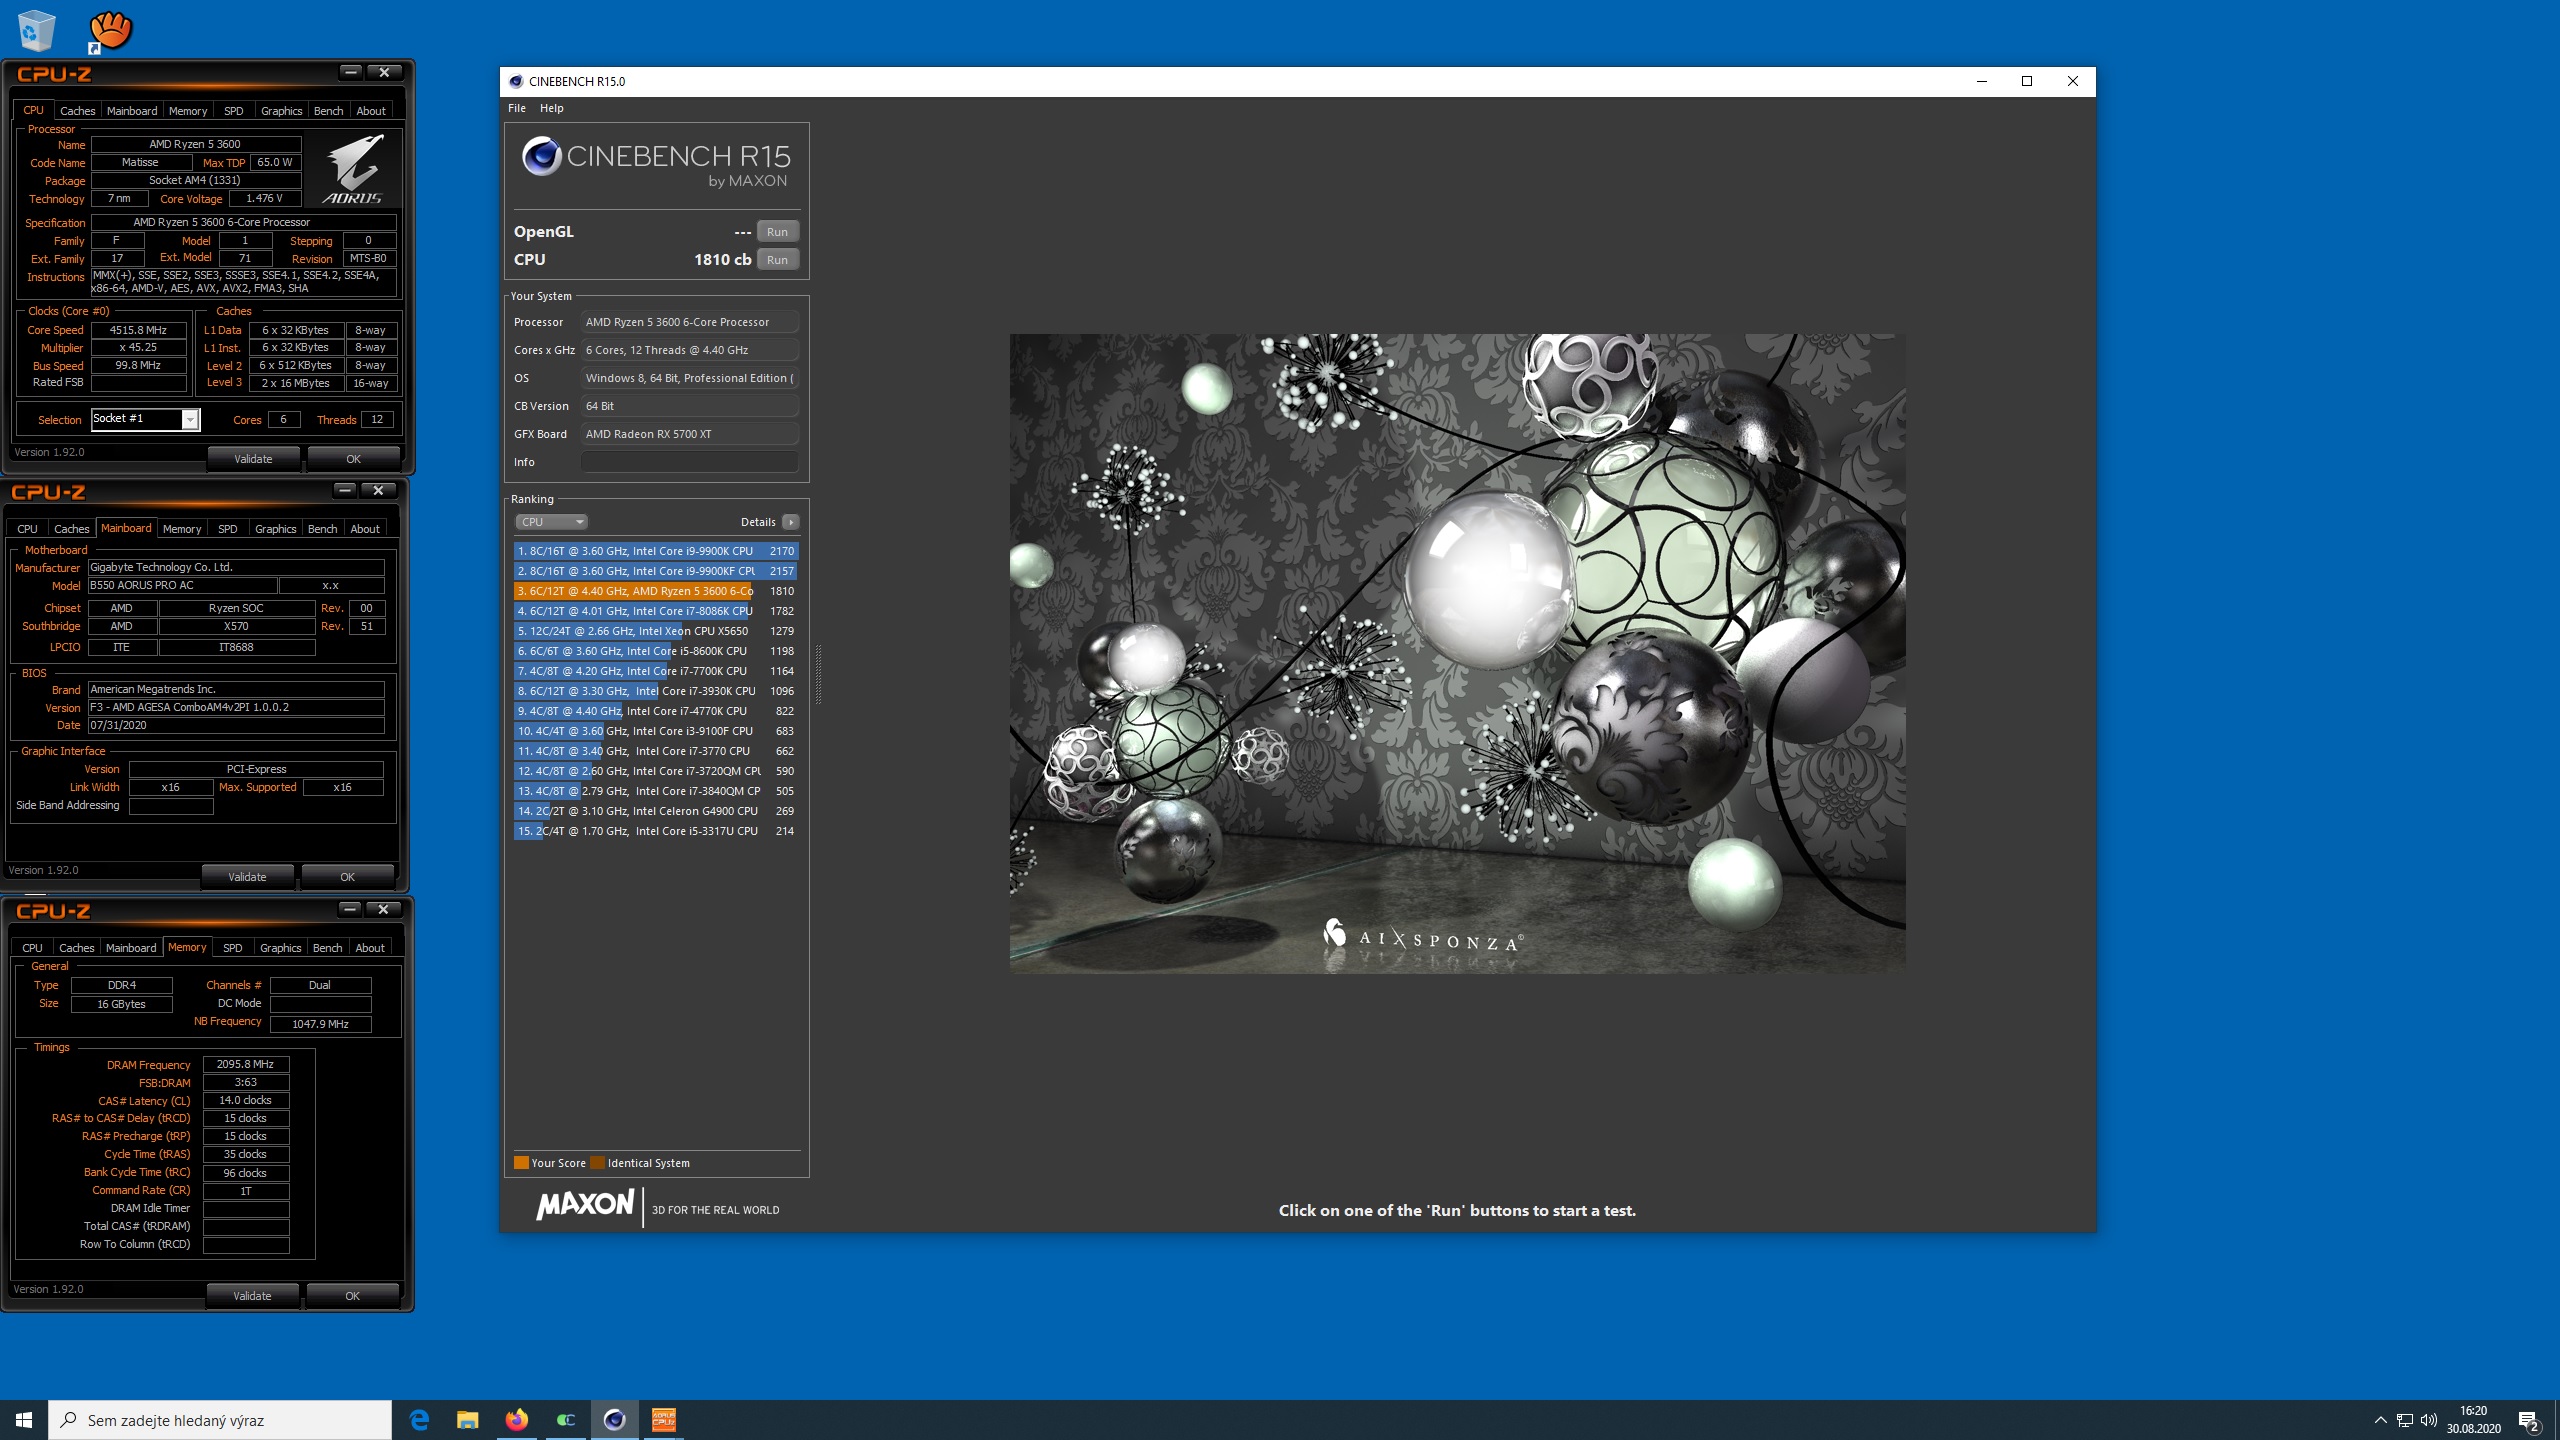Click the Details arrow in Ranking
Image resolution: width=2560 pixels, height=1440 pixels.
pyautogui.click(x=790, y=522)
